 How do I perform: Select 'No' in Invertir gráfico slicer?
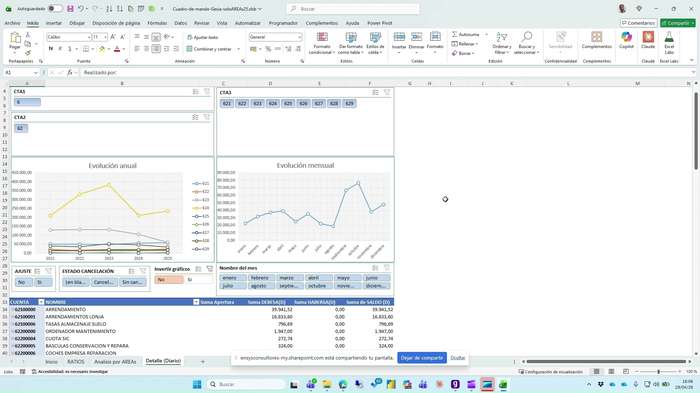pos(169,280)
